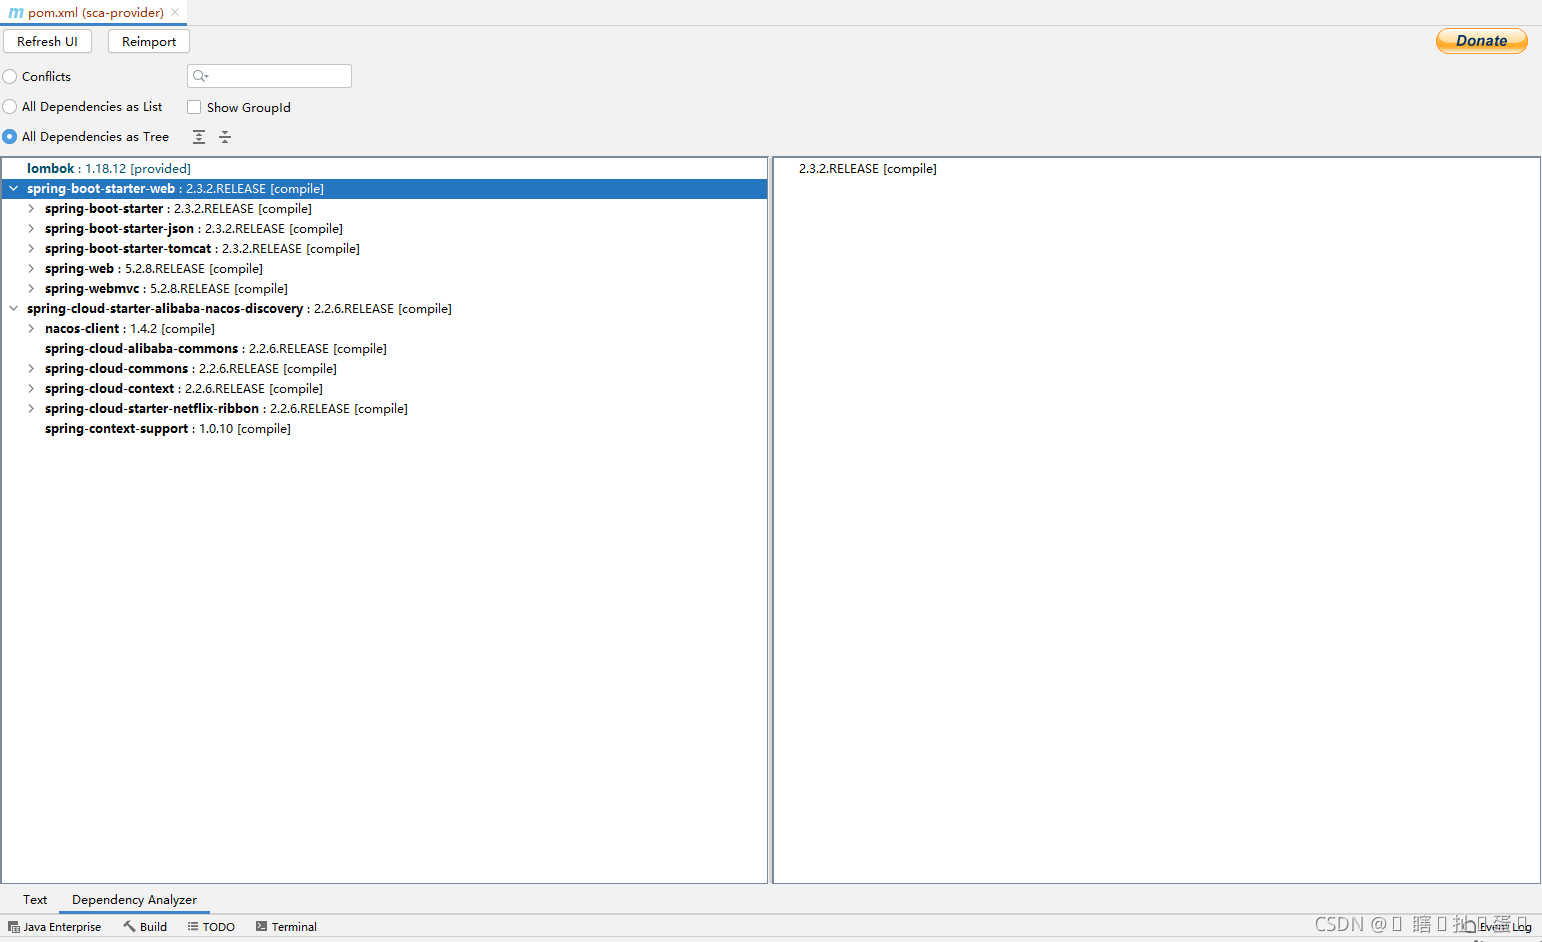The width and height of the screenshot is (1542, 942).
Task: Select the spring-webmvc 5.2.8.RELEASE row text
Action: [166, 289]
